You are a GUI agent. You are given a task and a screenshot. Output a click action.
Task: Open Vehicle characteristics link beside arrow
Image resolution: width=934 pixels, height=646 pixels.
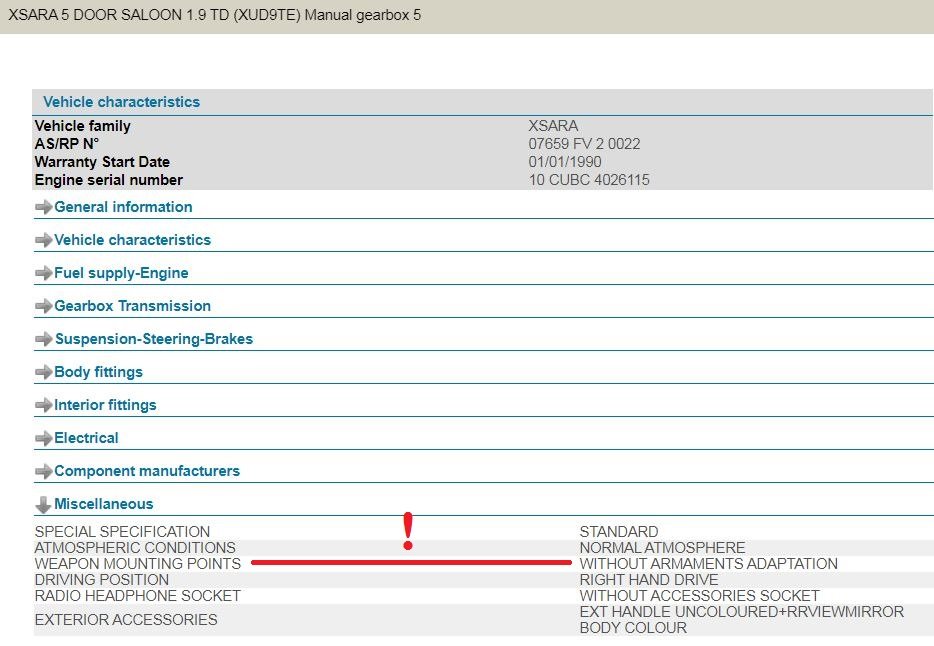(132, 239)
